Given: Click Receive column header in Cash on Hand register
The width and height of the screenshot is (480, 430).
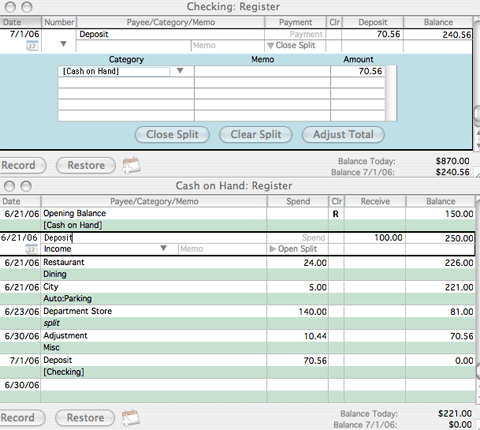Looking at the screenshot, I should click(375, 201).
